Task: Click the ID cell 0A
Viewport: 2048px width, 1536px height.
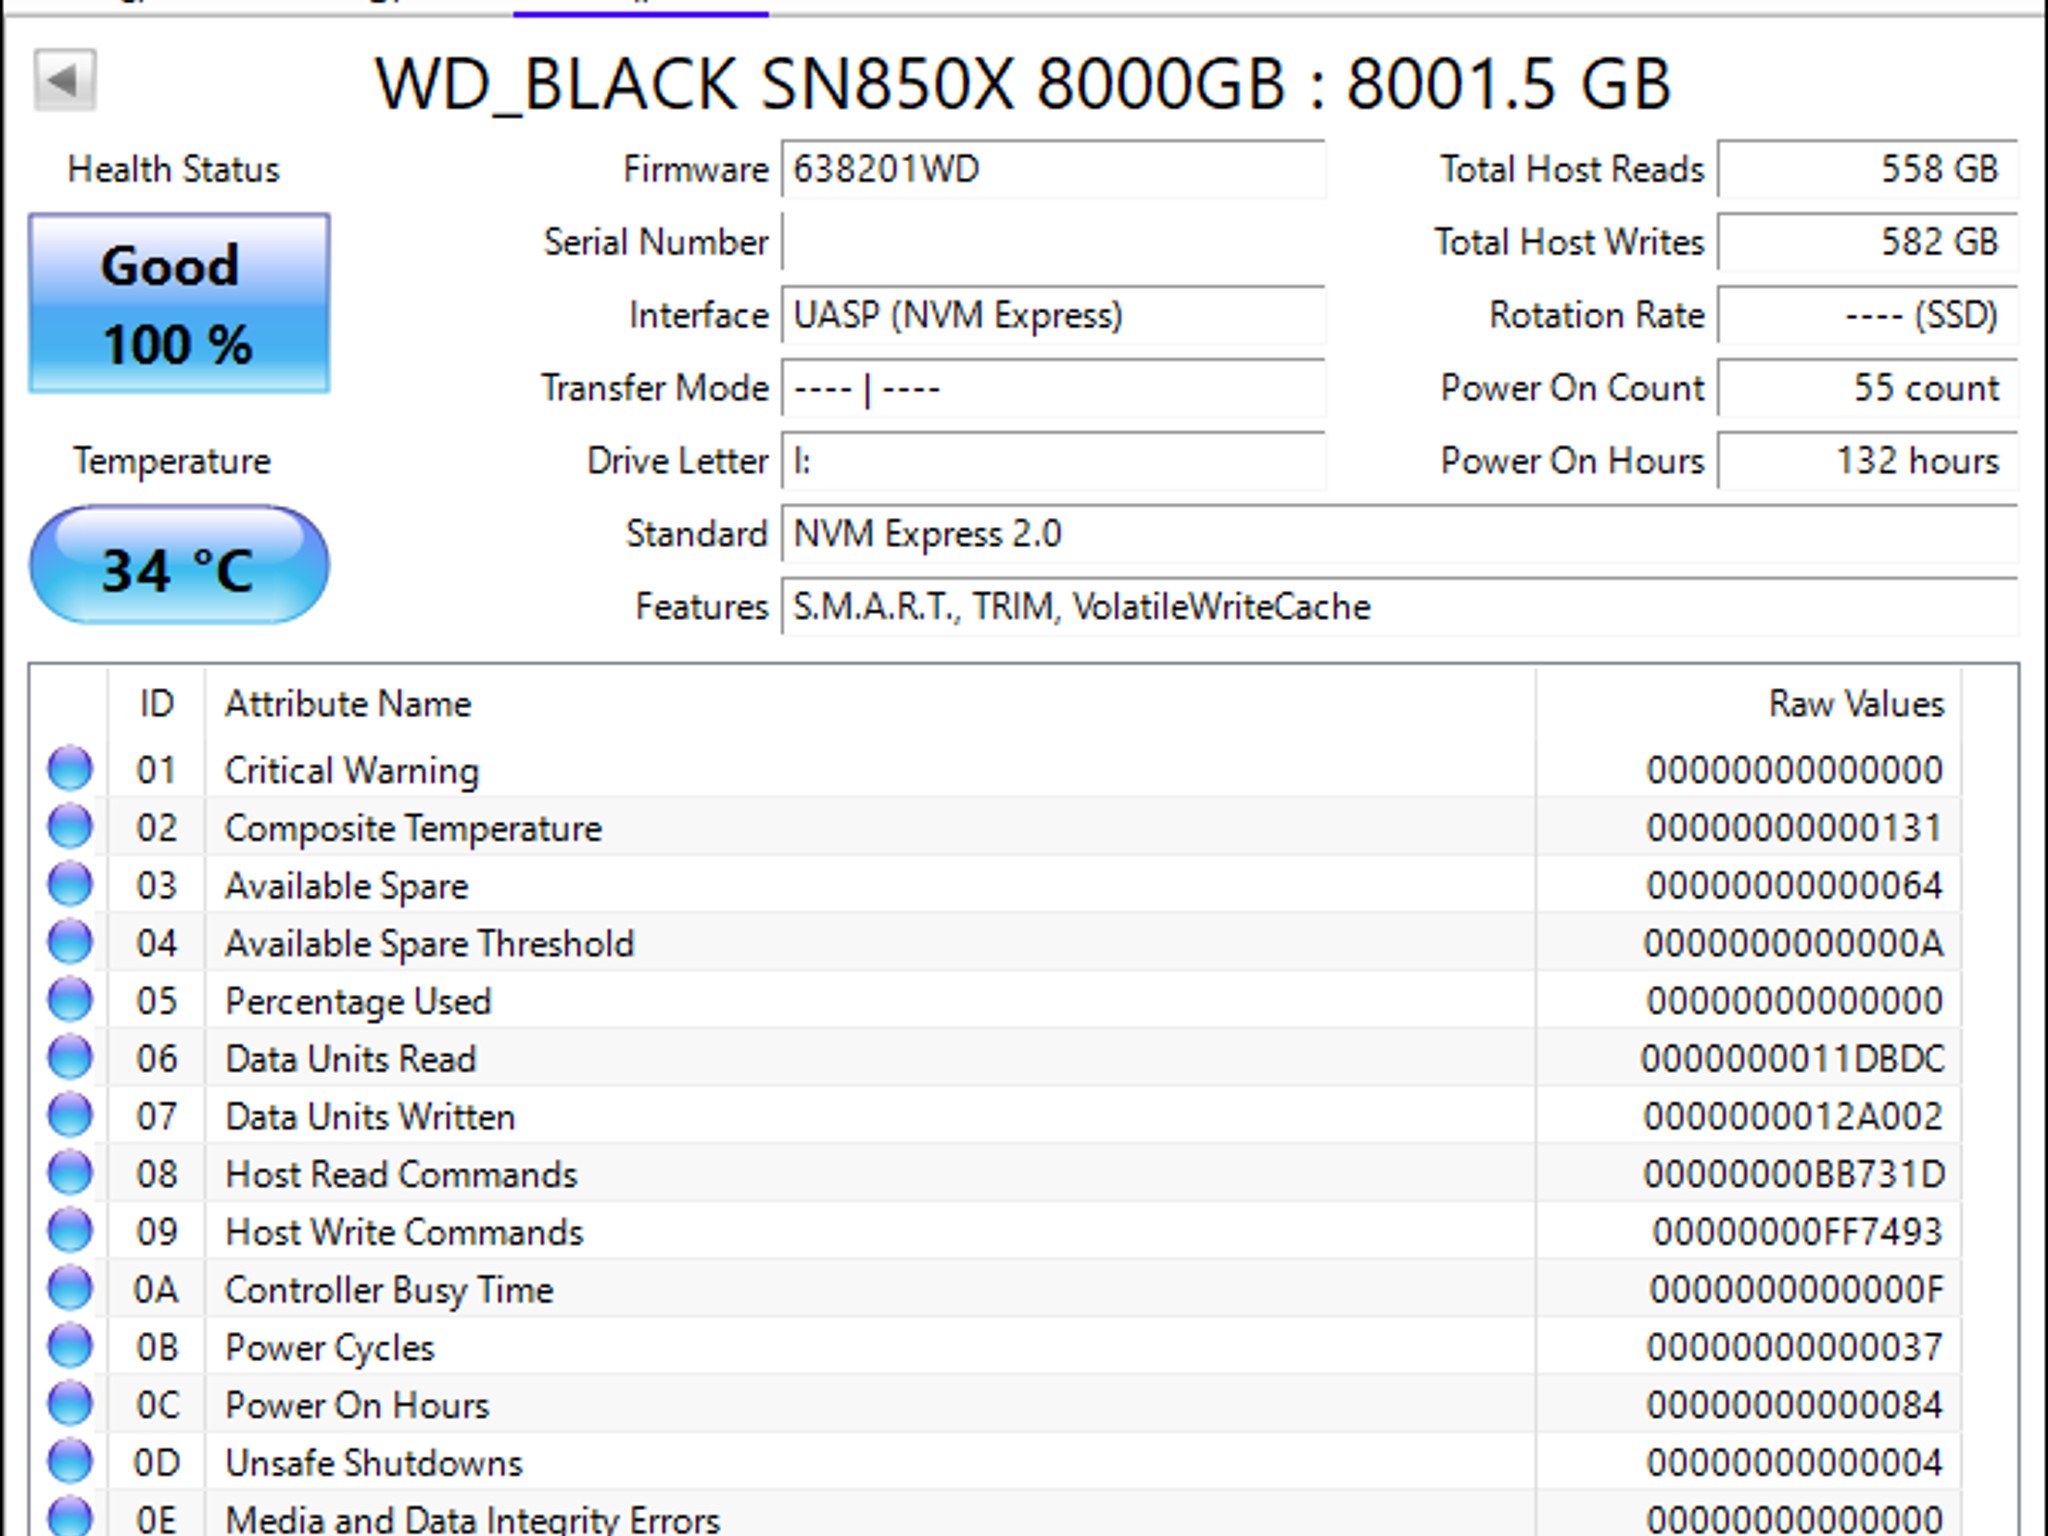Action: (156, 1290)
